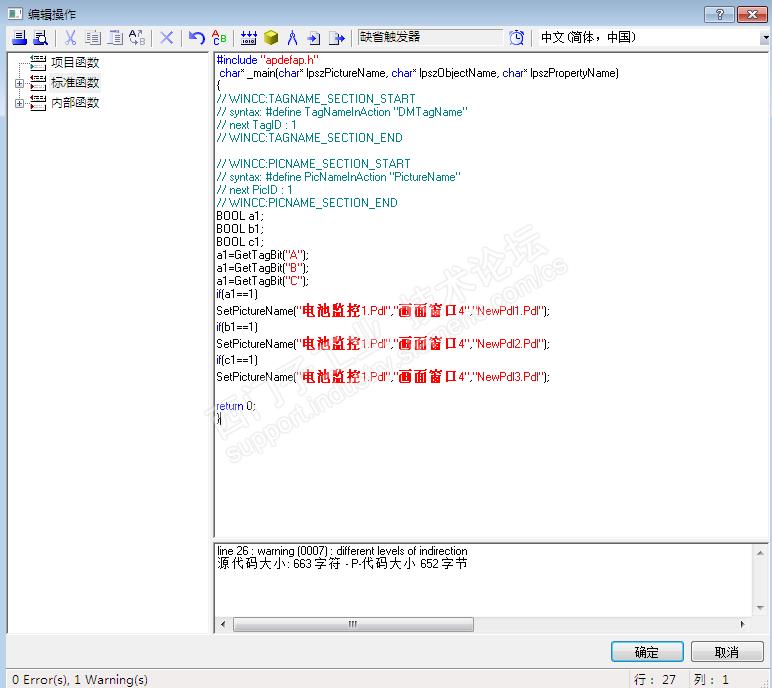
Task: Click the horizontal scrollbar left arrow
Action: click(223, 624)
